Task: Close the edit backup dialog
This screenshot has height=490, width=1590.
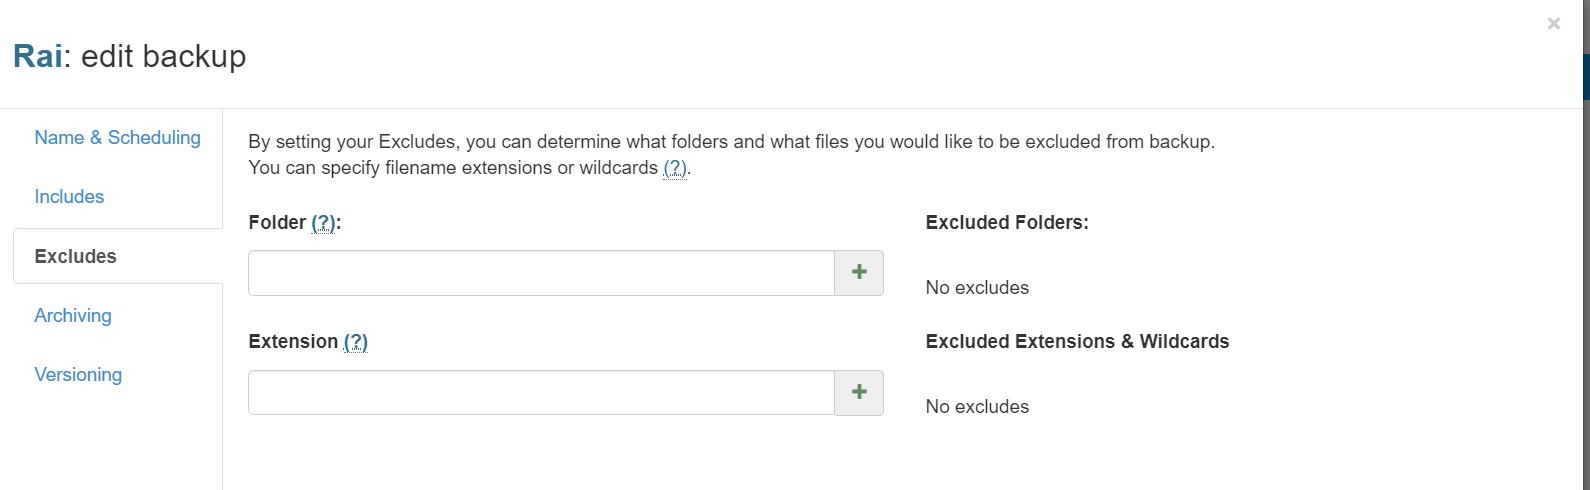Action: click(1553, 23)
